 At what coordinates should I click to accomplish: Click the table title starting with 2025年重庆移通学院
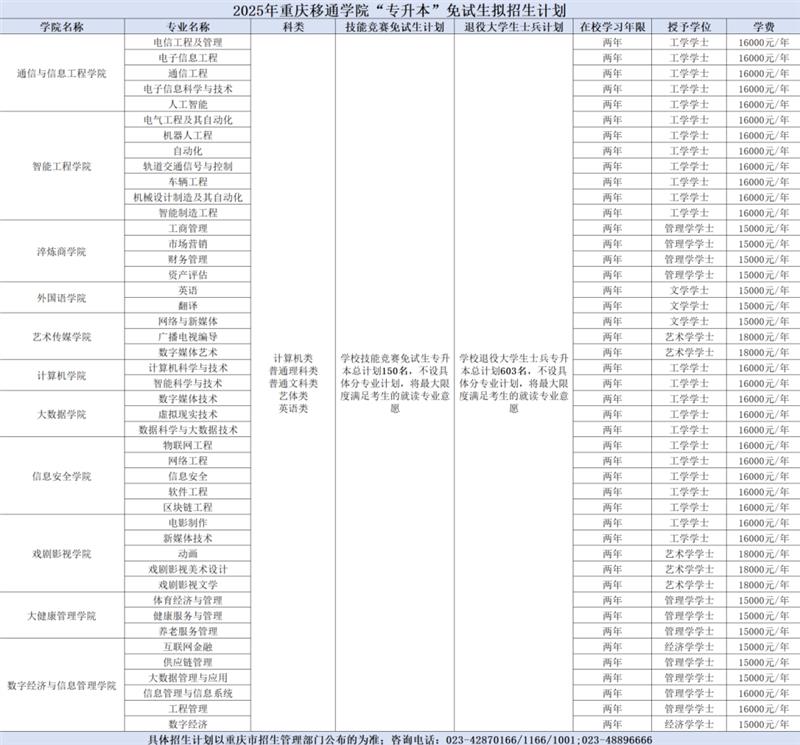click(x=399, y=10)
